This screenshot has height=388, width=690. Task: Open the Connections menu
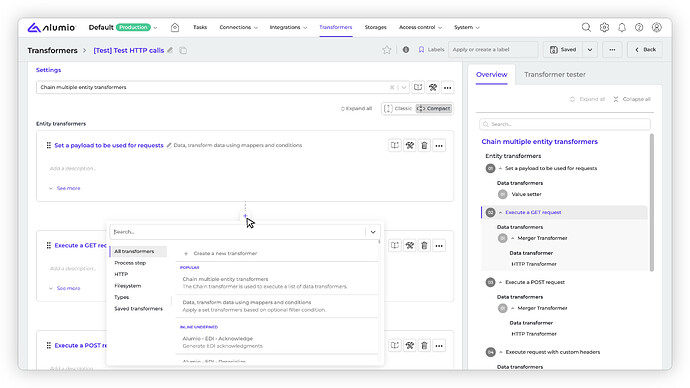click(x=239, y=27)
